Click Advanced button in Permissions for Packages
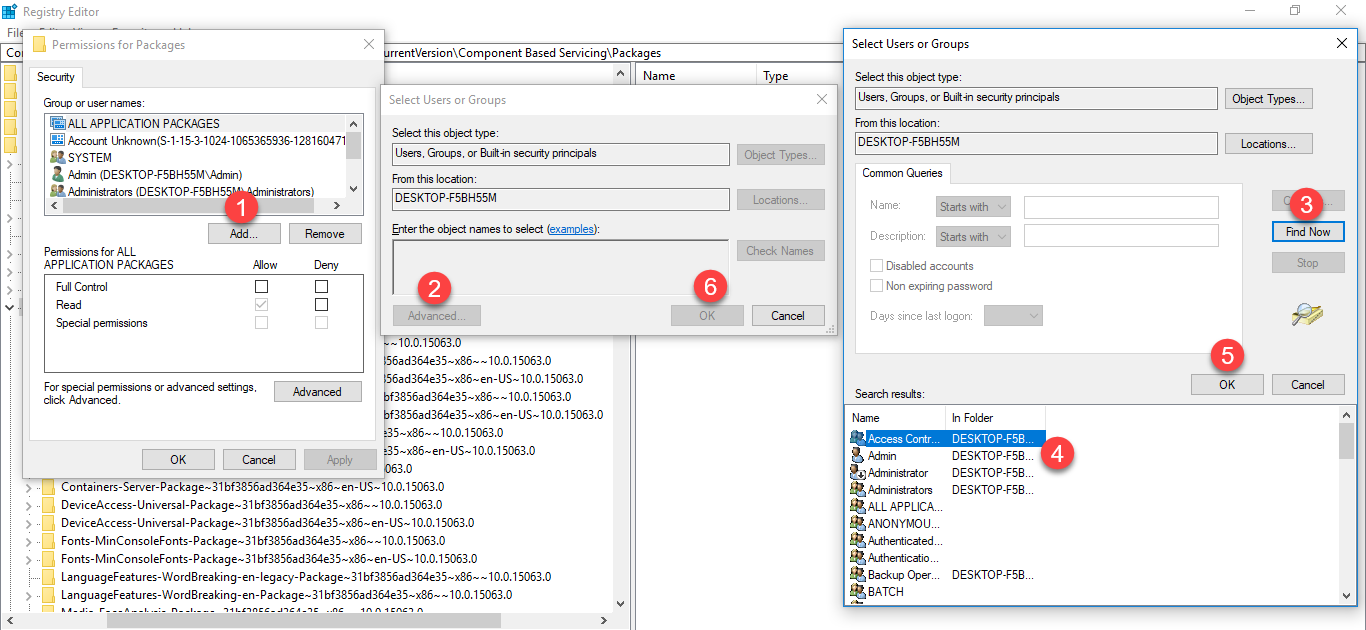The image size is (1366, 630). click(318, 392)
